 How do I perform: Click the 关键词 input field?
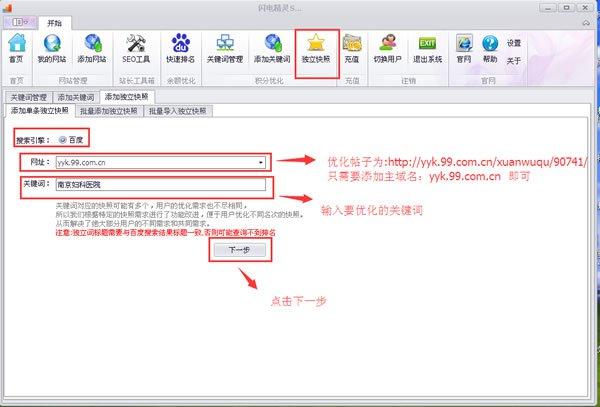click(x=161, y=185)
